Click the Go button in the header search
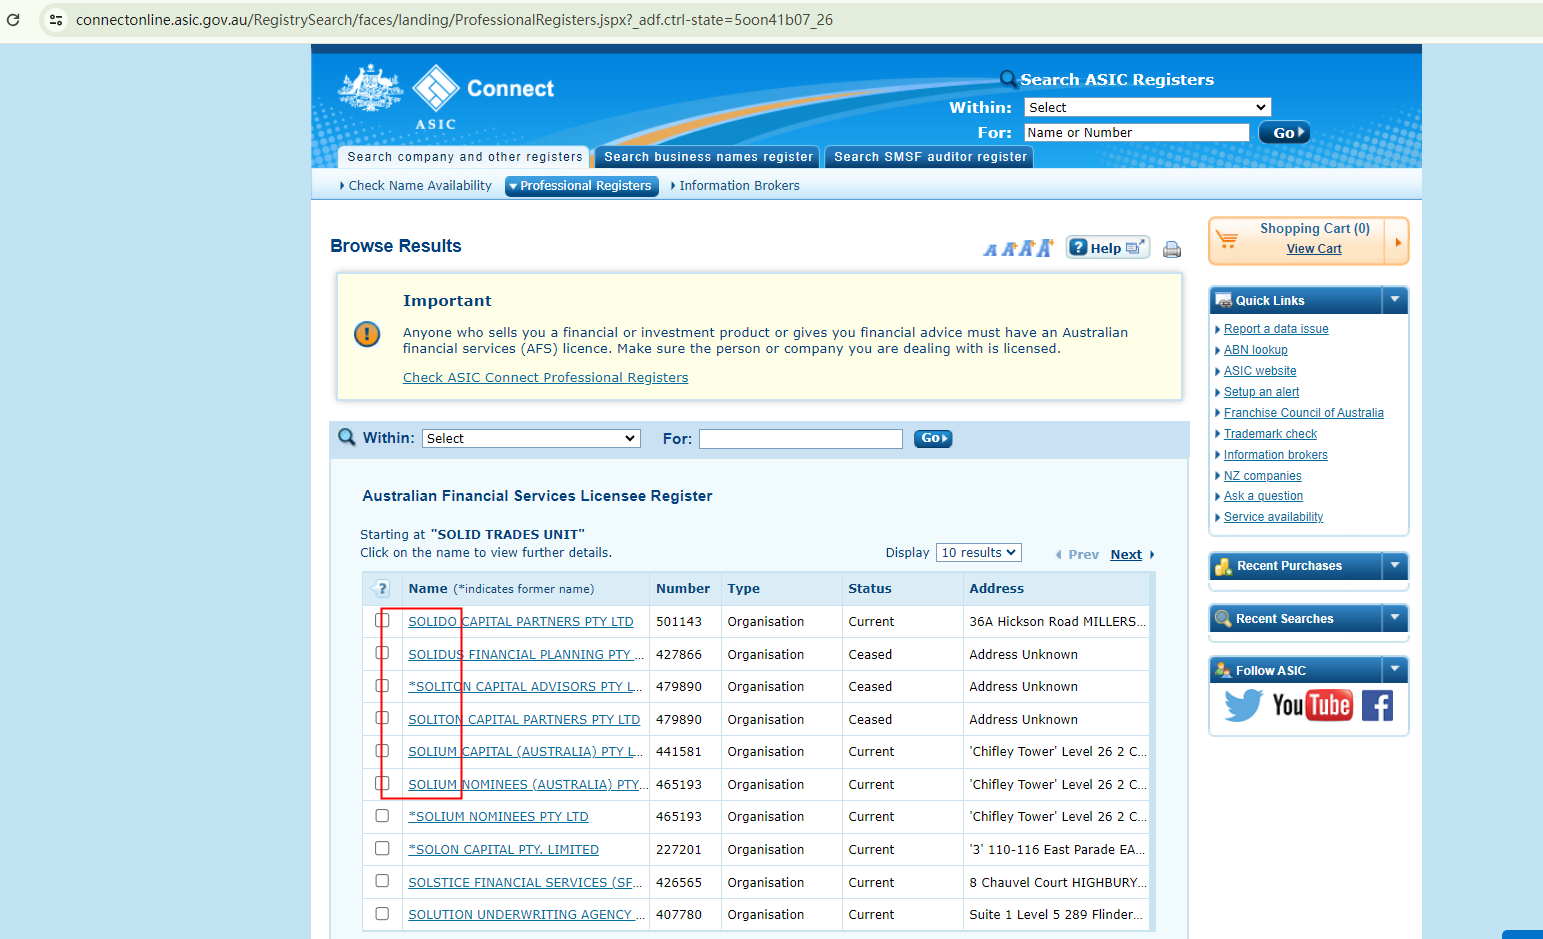 coord(1284,133)
